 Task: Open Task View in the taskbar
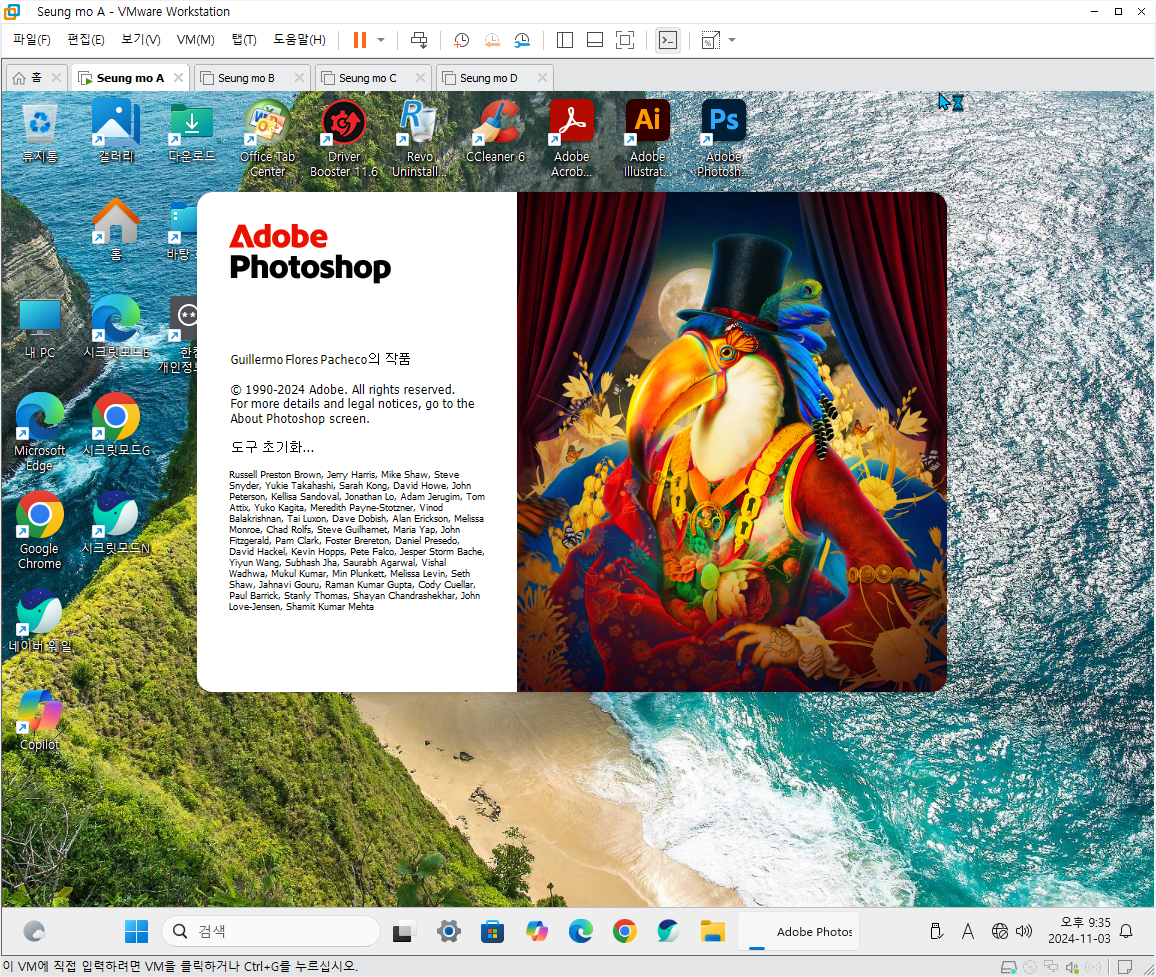pos(403,931)
